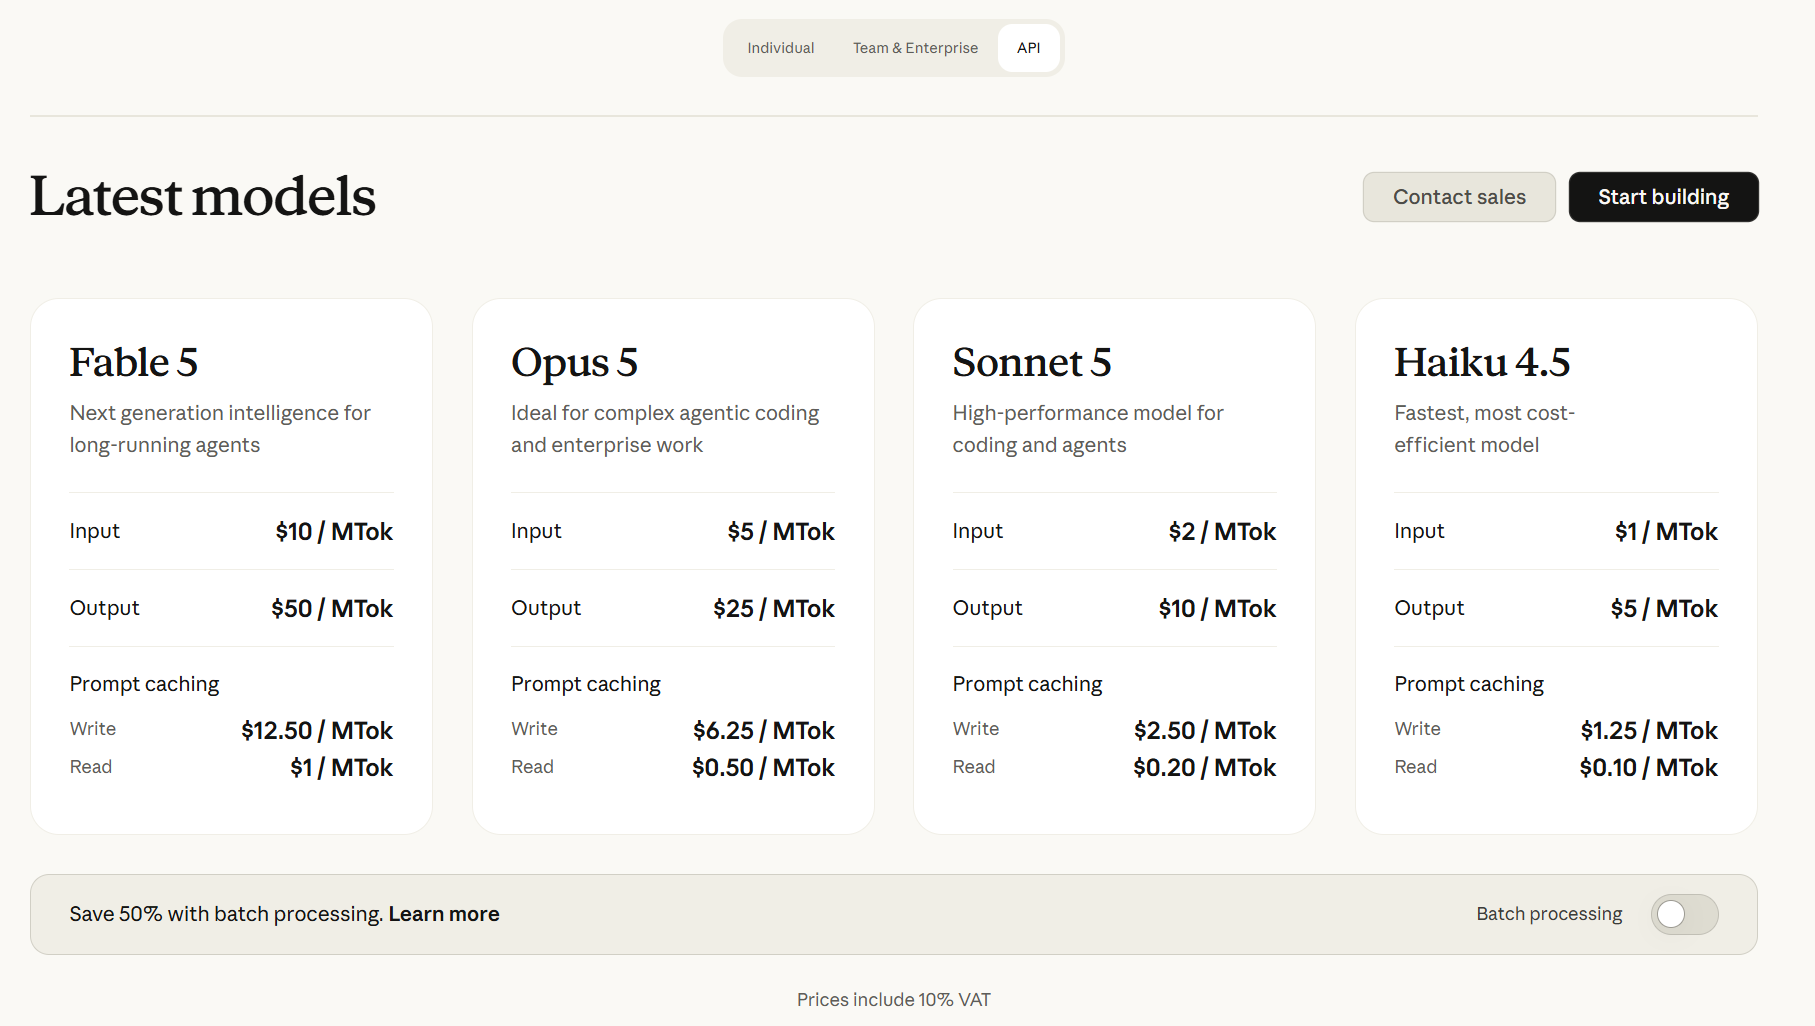This screenshot has height=1026, width=1815.
Task: Click Opus 5 cache read price $0.50 / MTok
Action: pyautogui.click(x=763, y=768)
